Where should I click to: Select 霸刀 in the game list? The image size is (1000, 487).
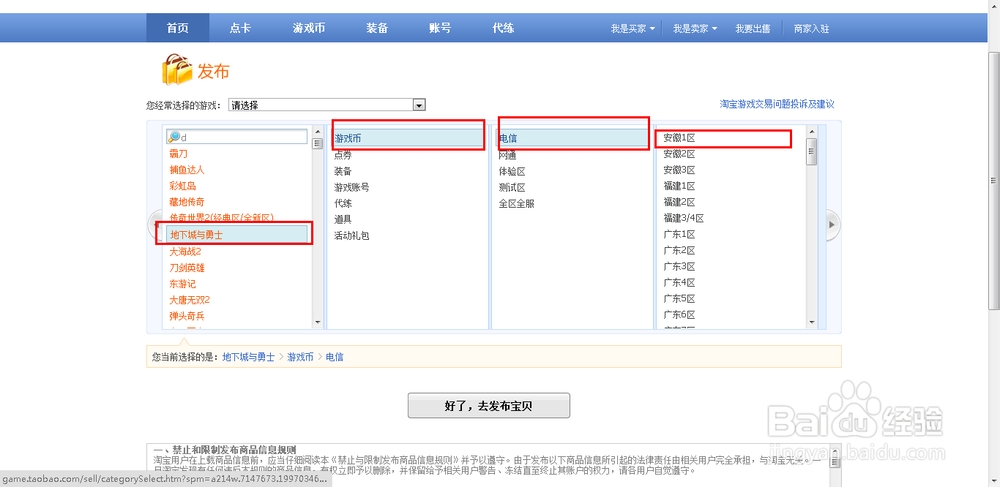tap(179, 154)
